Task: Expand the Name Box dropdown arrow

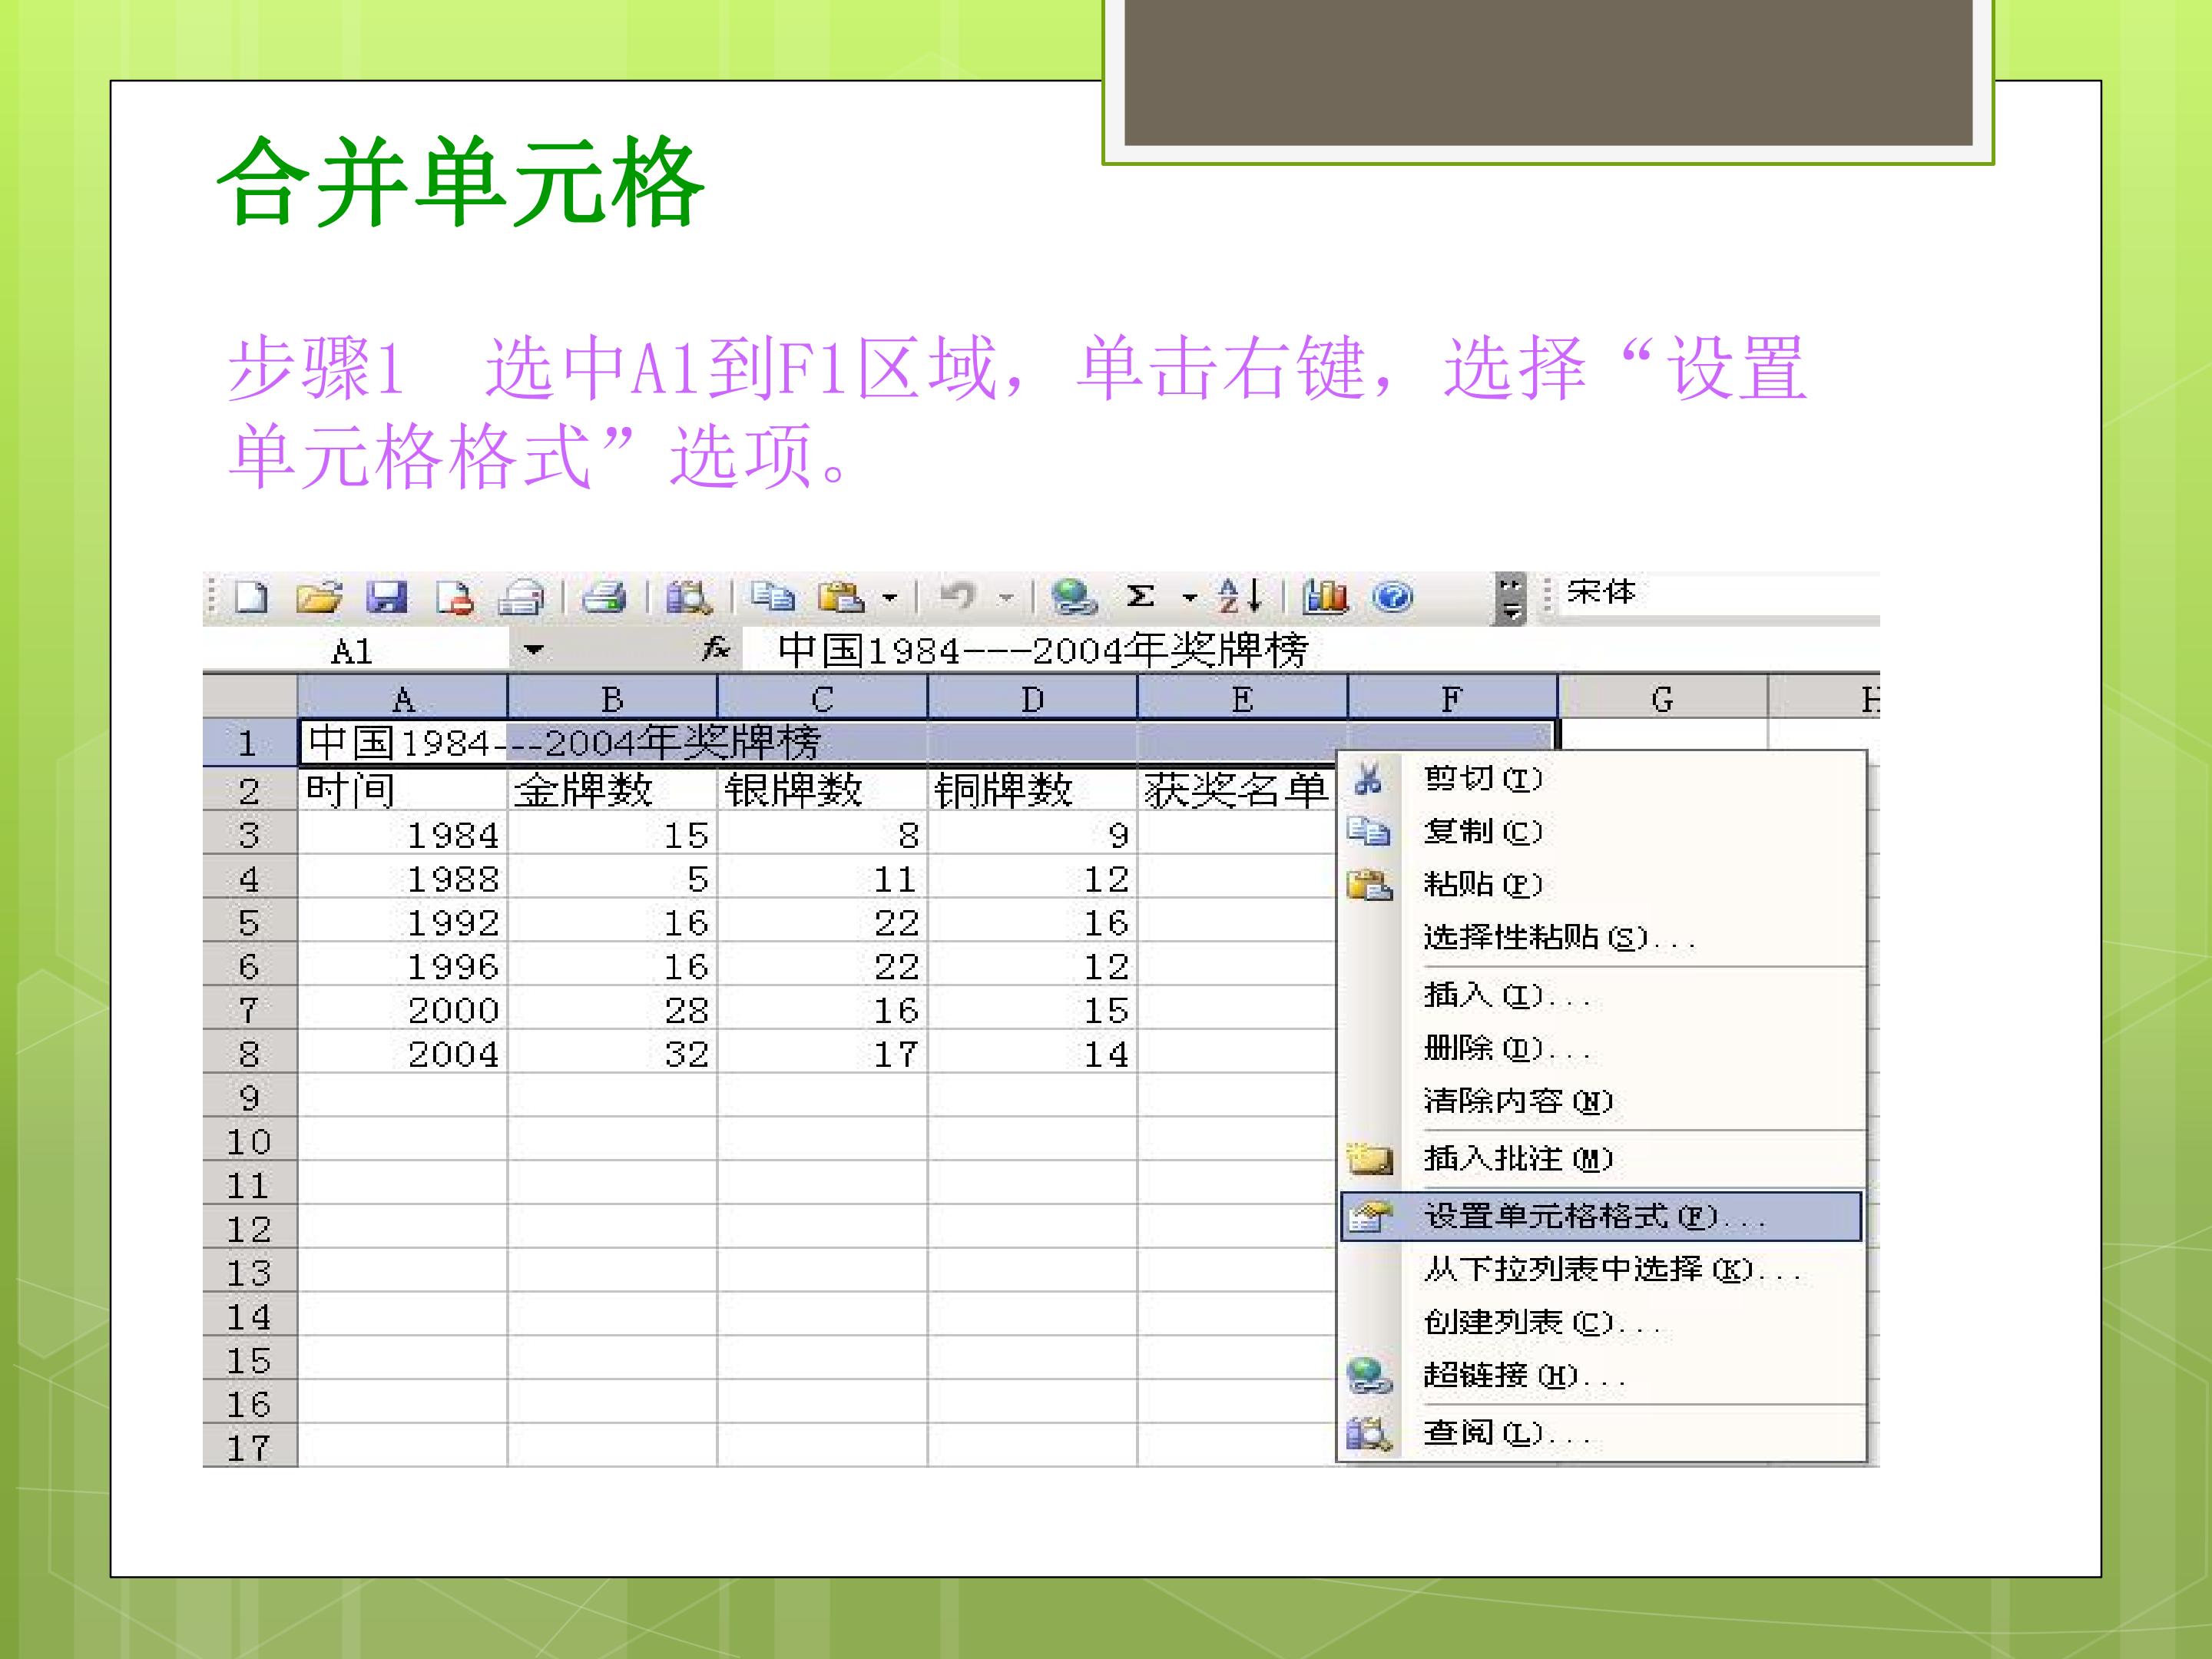Action: (x=534, y=650)
